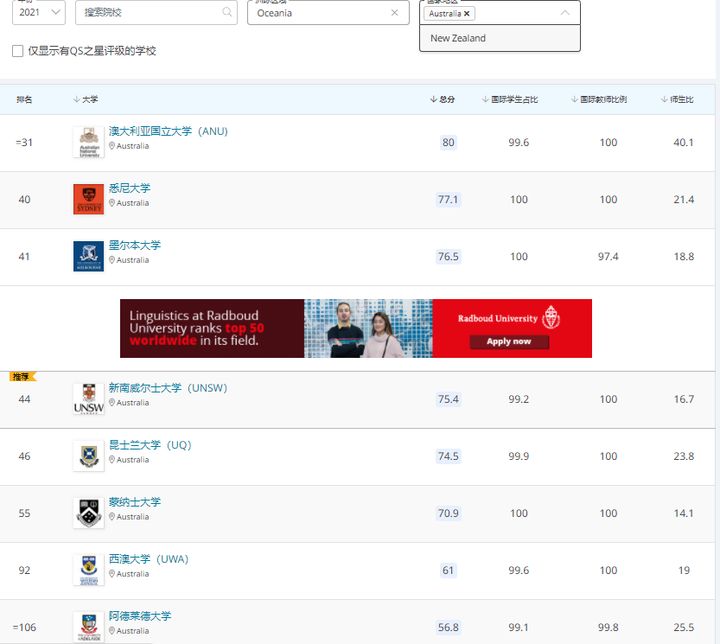Click ANU faculty student ratio 40.1
The image size is (720, 644).
click(683, 142)
